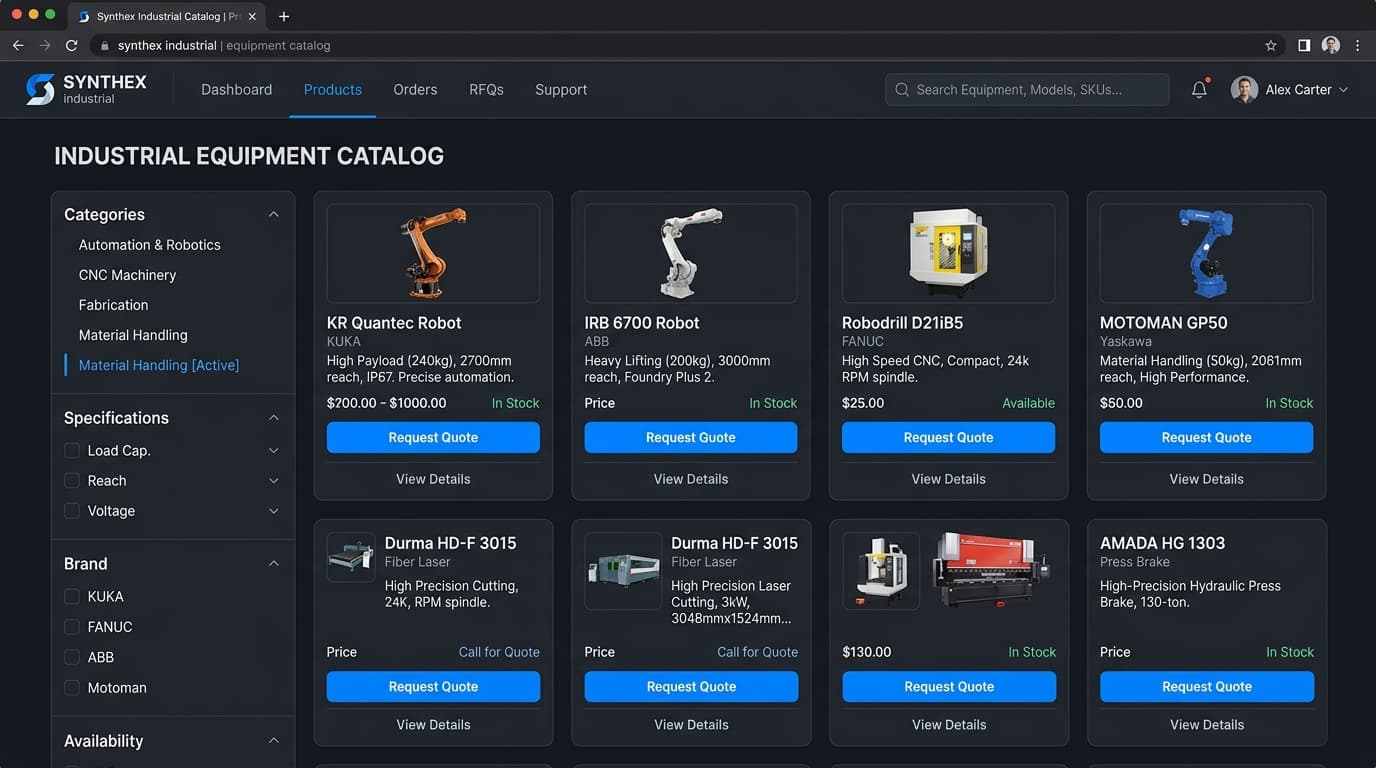Filter by Motoman brand checkbox
This screenshot has height=768, width=1376.
pos(72,688)
